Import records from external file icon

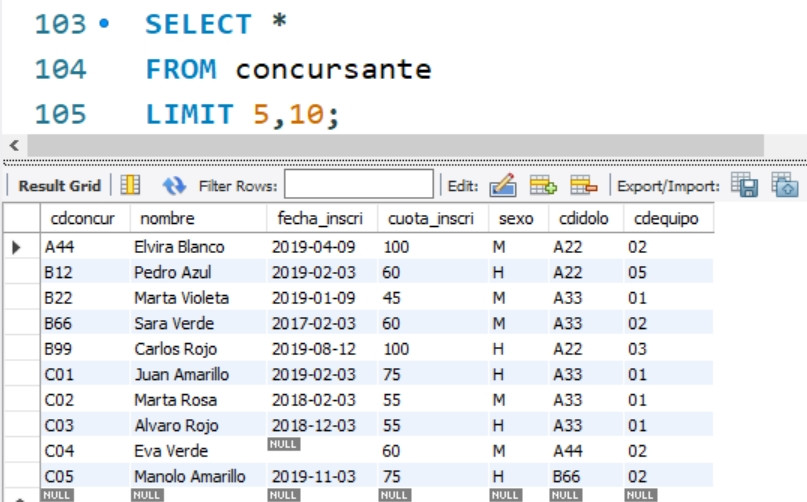pos(784,185)
